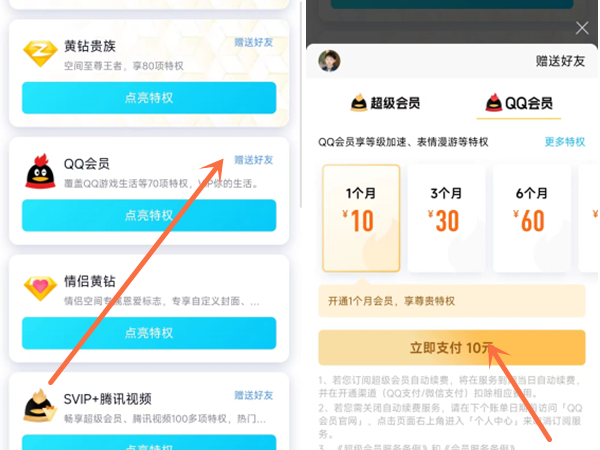
Task: Click the 超级会员 crown icon
Action: 359,103
